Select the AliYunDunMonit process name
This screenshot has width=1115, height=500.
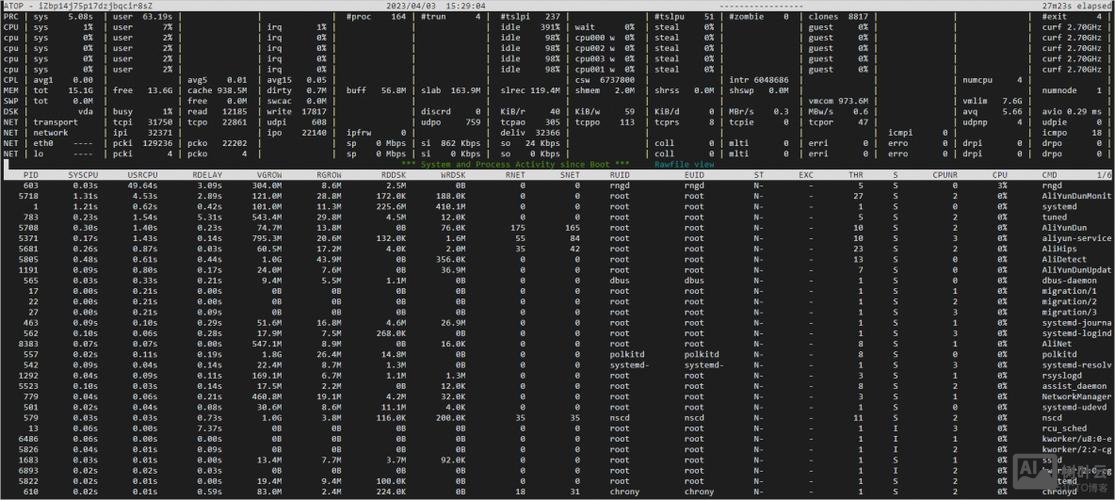[x=1076, y=197]
